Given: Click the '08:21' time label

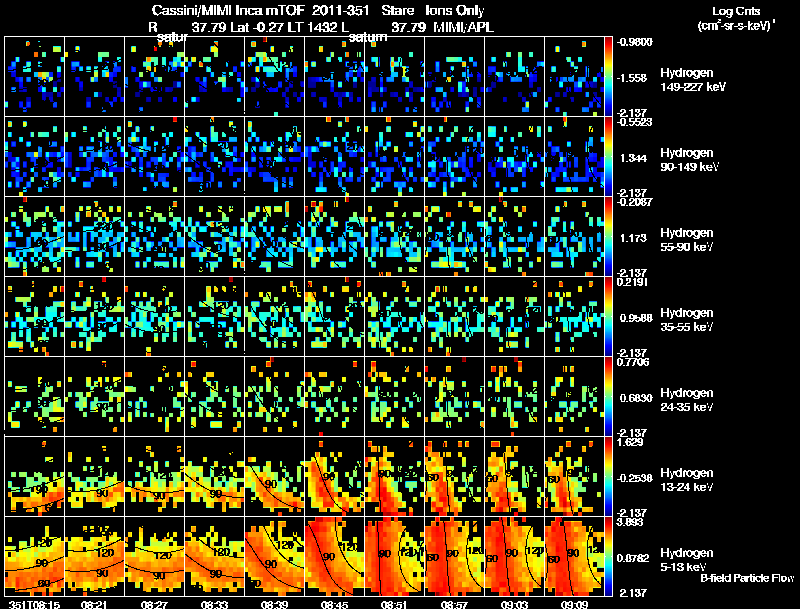Looking at the screenshot, I should (x=95, y=604).
